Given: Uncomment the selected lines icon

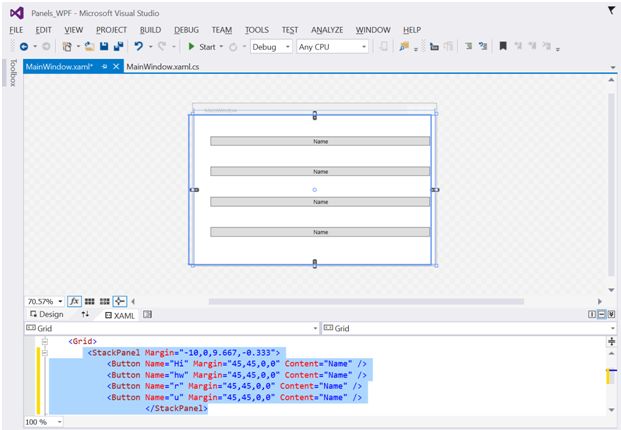Looking at the screenshot, I should (x=483, y=46).
